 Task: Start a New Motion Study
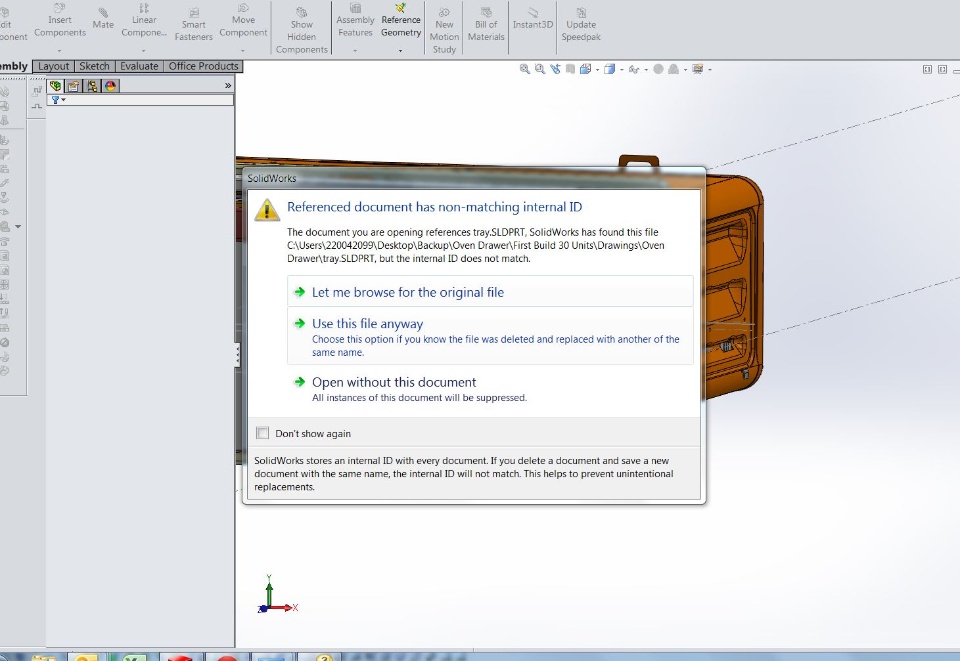point(444,31)
